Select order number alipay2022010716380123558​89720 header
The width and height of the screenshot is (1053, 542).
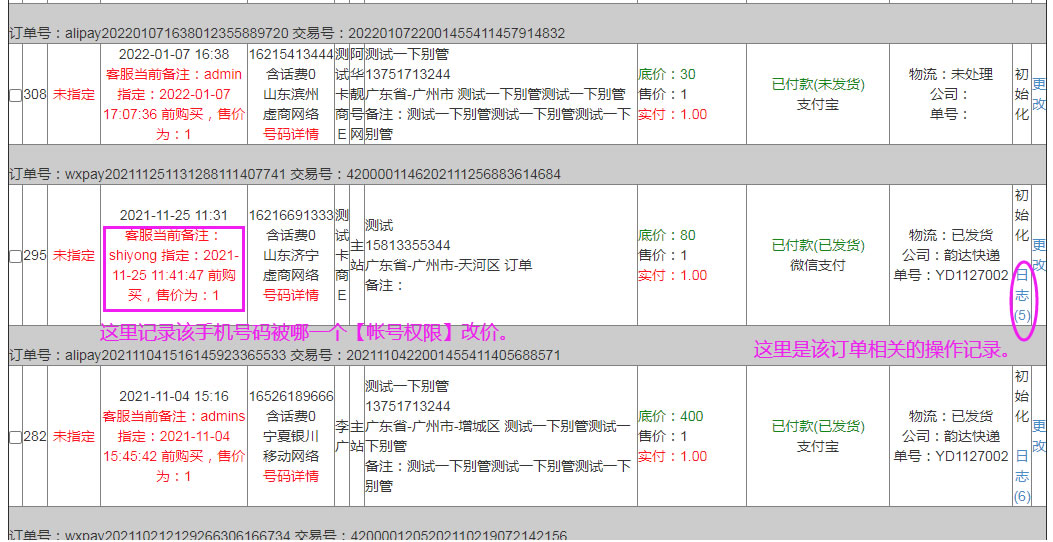(148, 33)
